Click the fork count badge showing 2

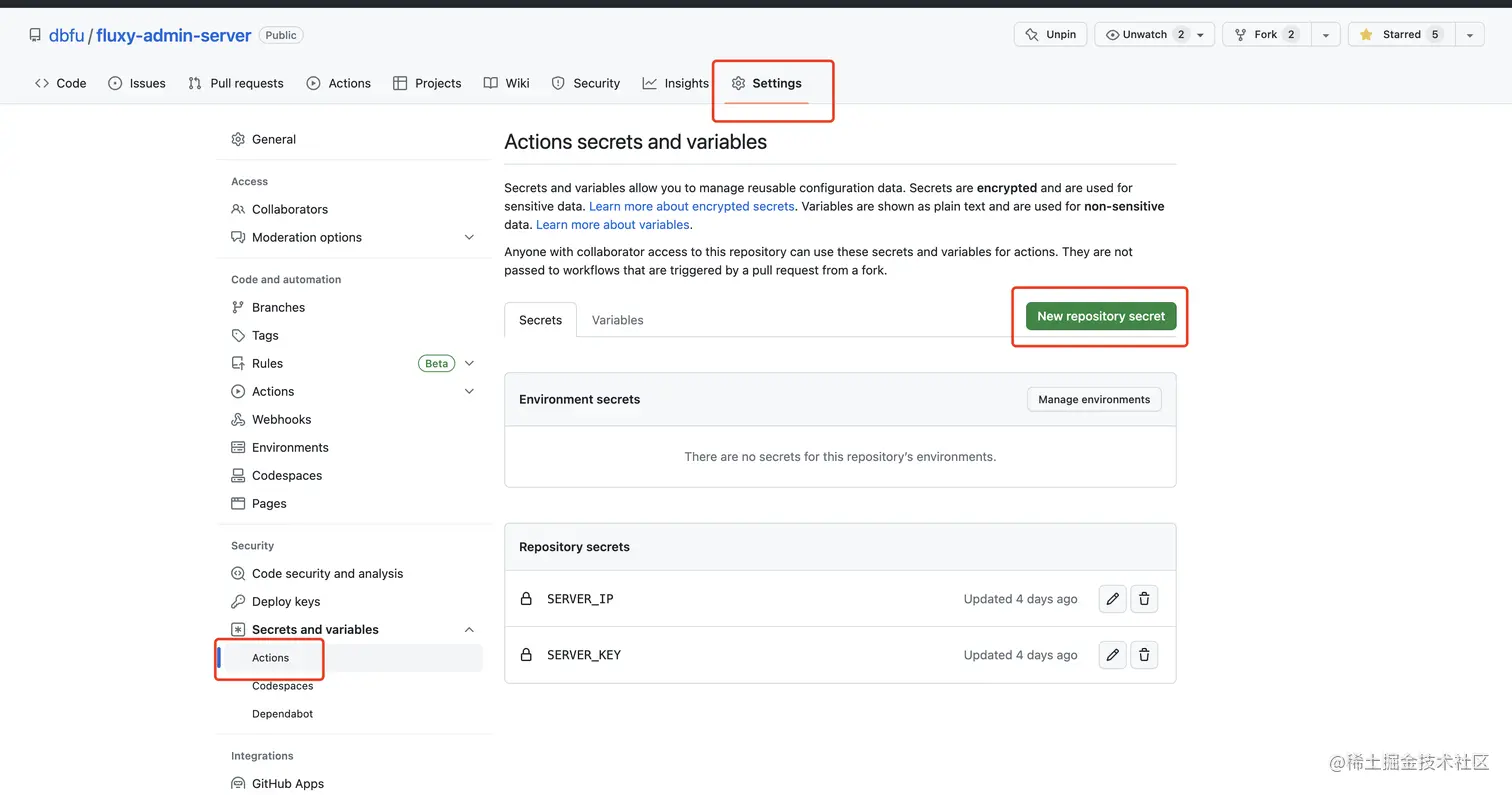click(x=1291, y=34)
